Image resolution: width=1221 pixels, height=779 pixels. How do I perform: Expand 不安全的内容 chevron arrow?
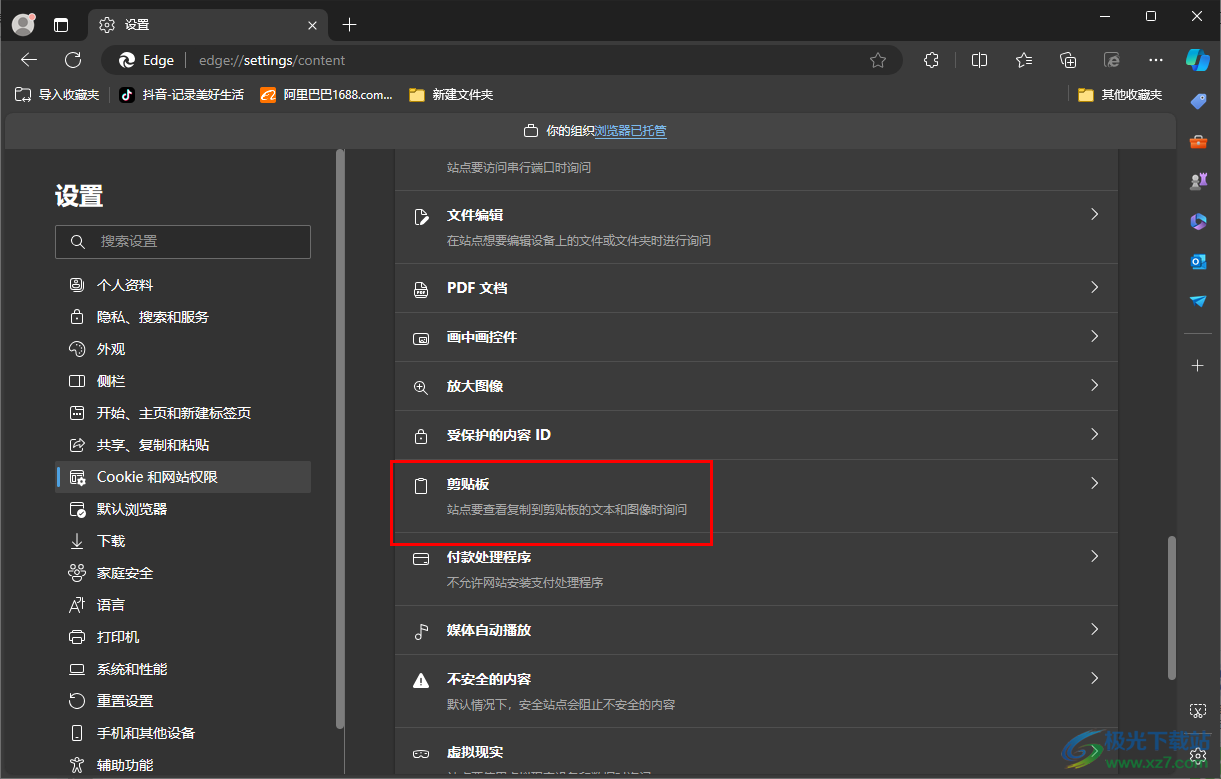point(1094,678)
